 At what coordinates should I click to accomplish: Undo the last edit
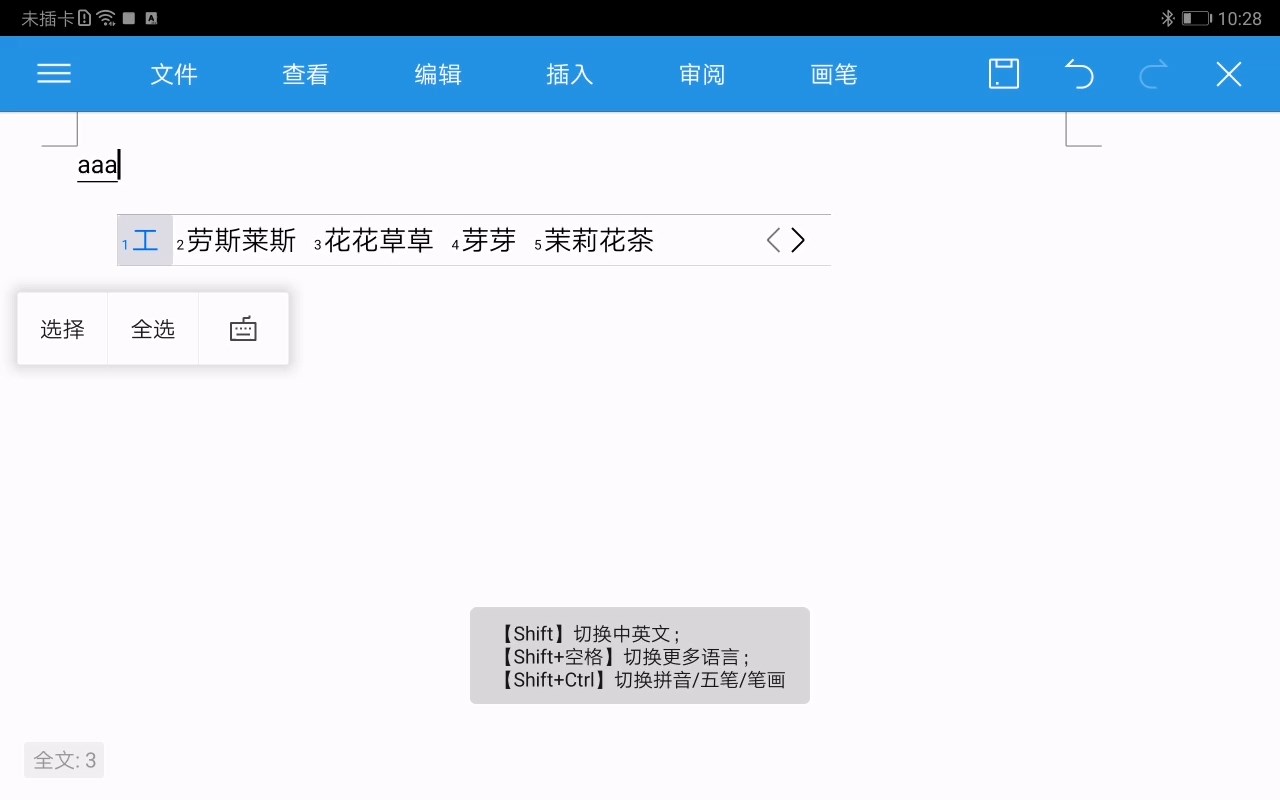[x=1079, y=74]
